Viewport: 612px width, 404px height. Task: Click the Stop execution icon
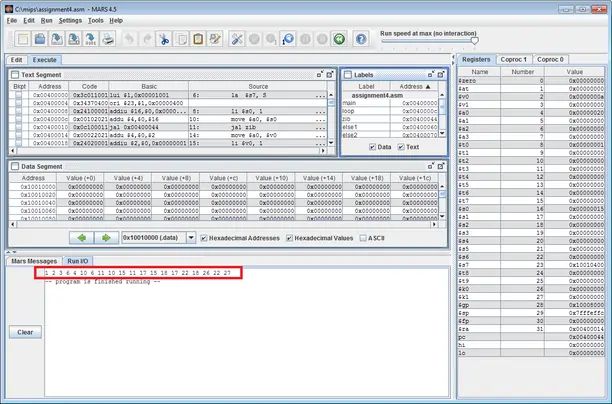coord(322,39)
